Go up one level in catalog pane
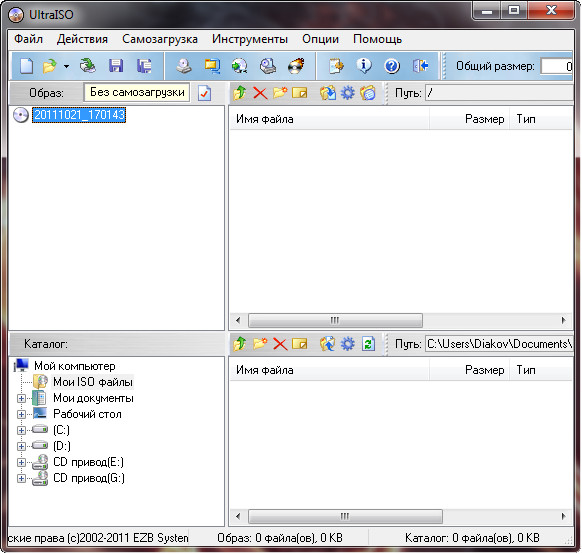 tap(240, 344)
